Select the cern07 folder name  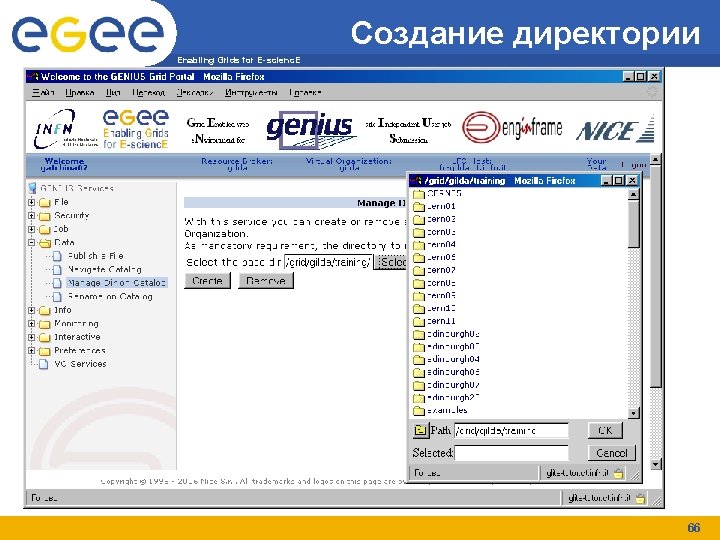[441, 270]
